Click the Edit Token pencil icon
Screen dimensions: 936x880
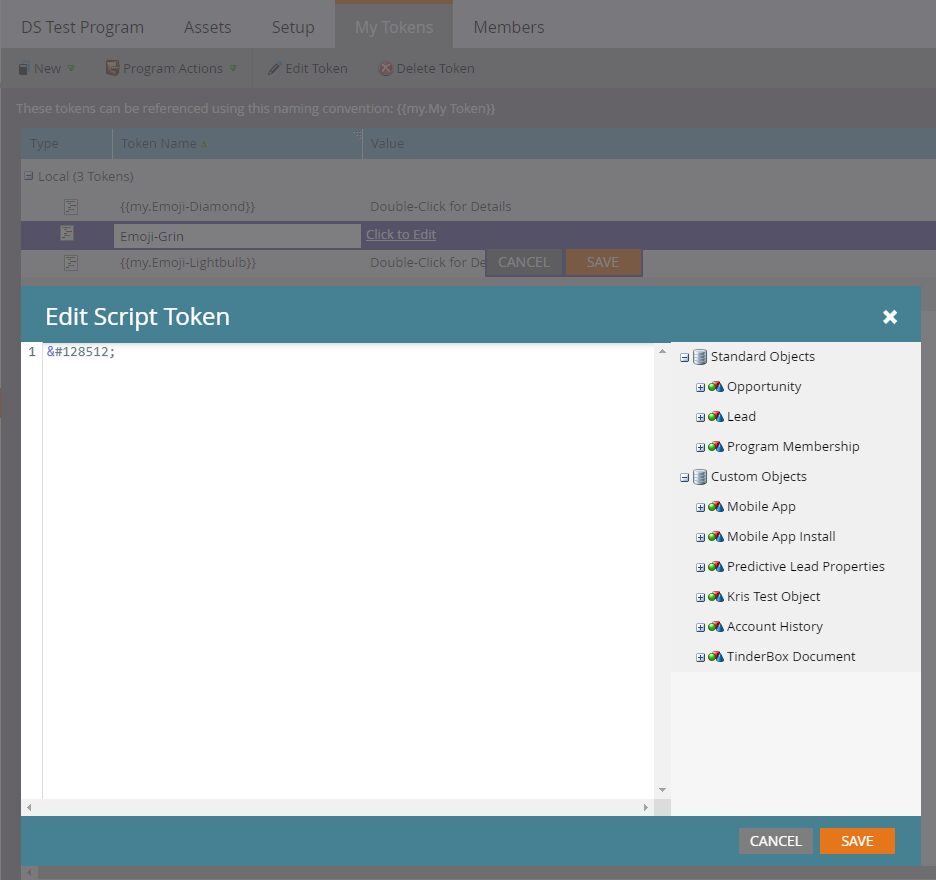pyautogui.click(x=274, y=69)
